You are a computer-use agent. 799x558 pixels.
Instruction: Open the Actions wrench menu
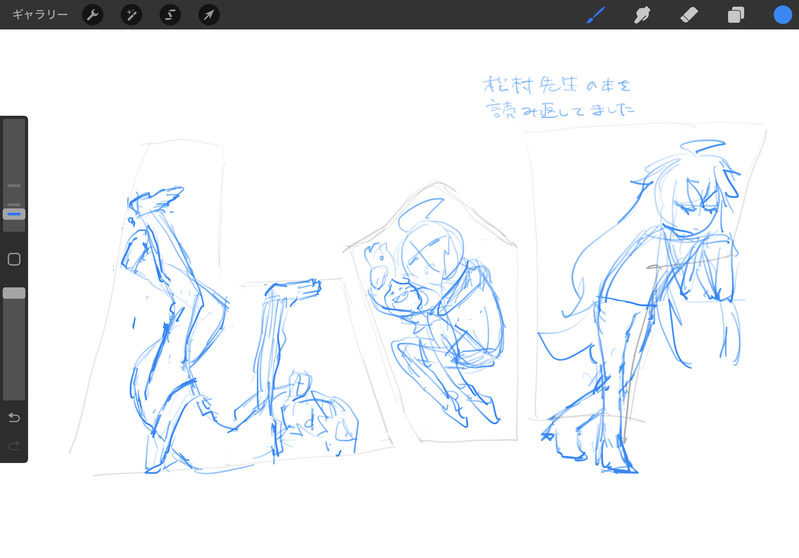click(93, 15)
